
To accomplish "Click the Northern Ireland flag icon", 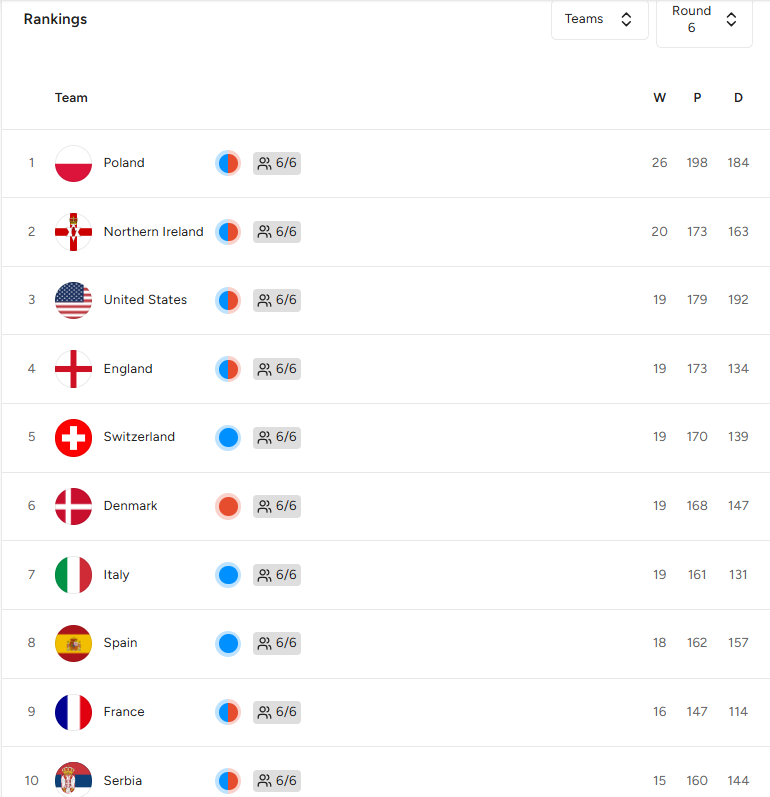I will (x=73, y=232).
